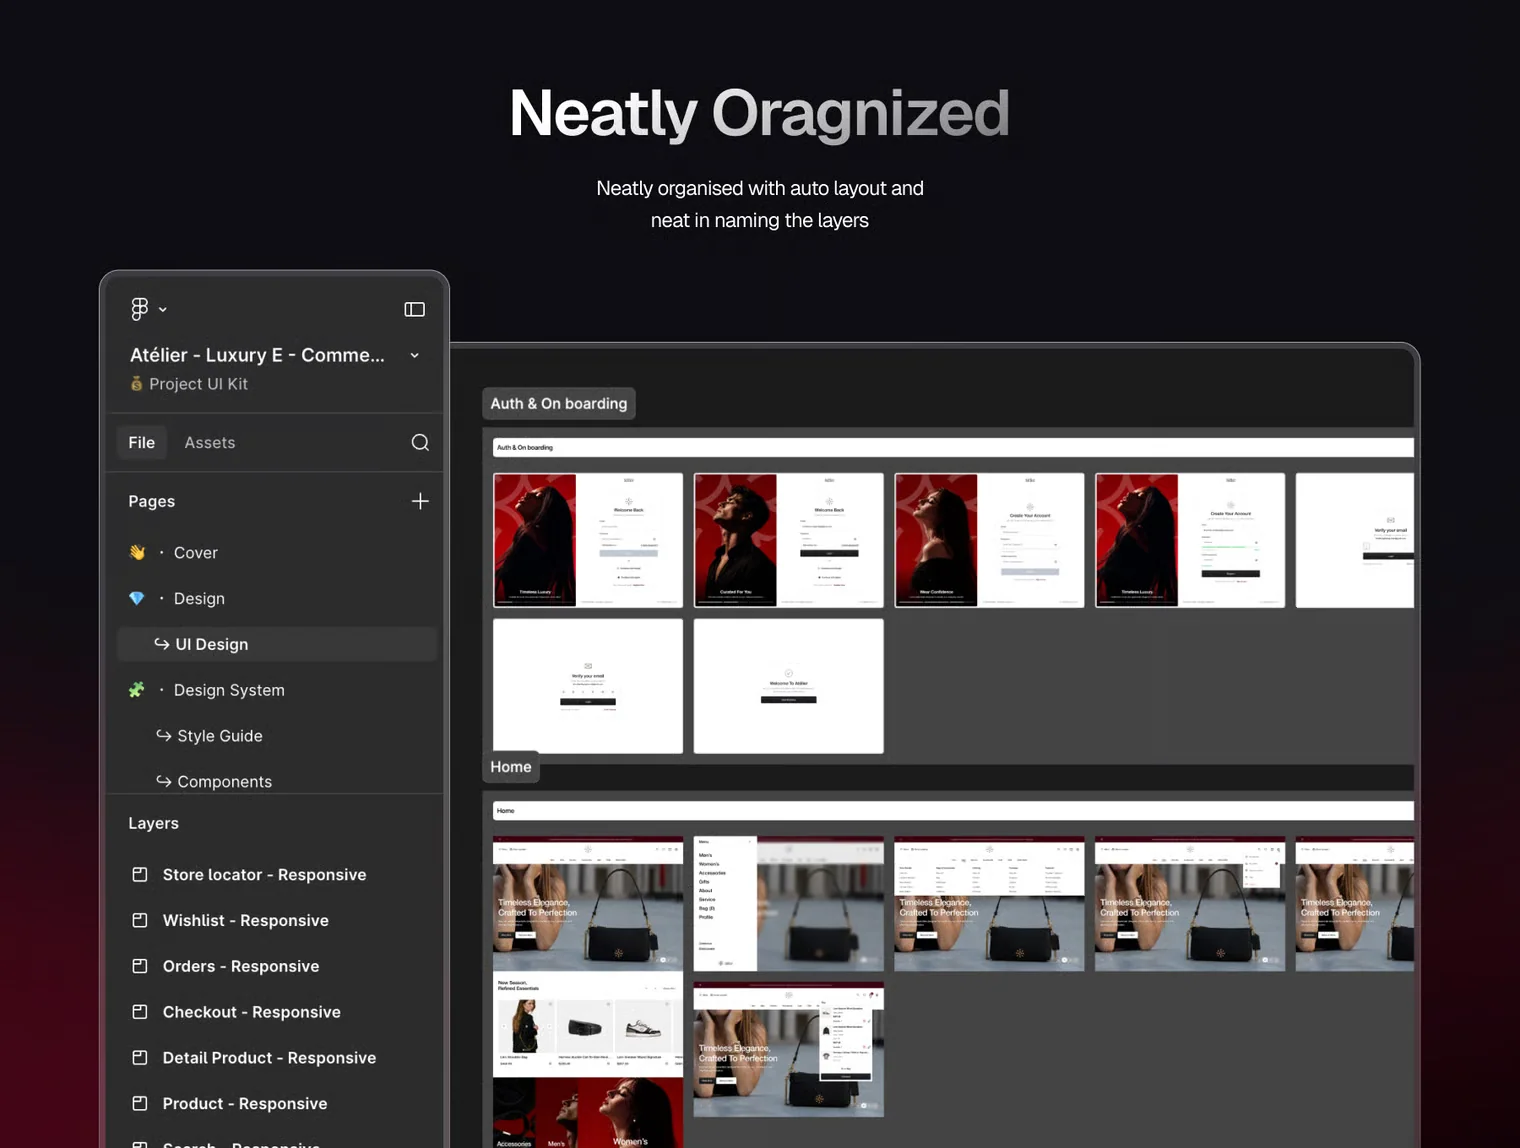Image resolution: width=1520 pixels, height=1148 pixels.
Task: Select the UI Design page
Action: pos(276,644)
